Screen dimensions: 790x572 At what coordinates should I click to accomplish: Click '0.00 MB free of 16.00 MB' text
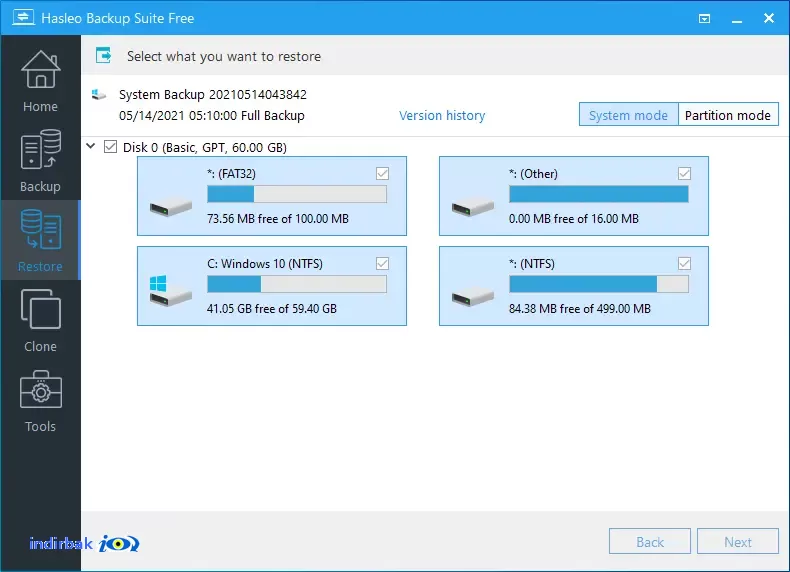[x=574, y=218]
